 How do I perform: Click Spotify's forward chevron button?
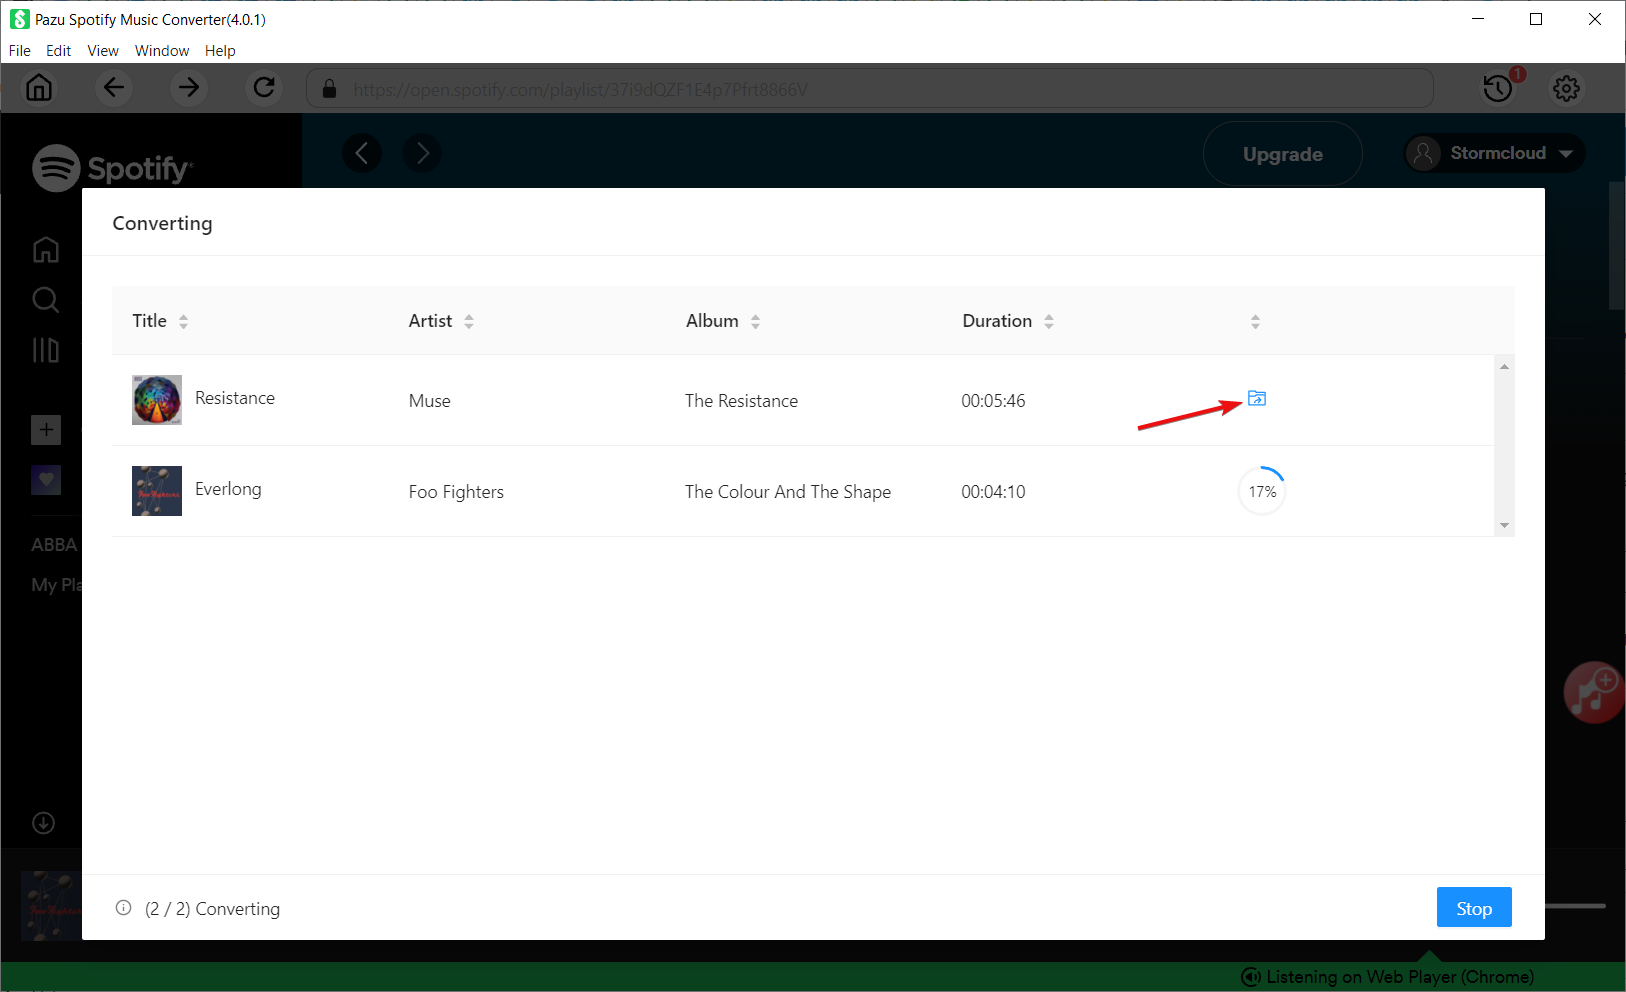(422, 153)
